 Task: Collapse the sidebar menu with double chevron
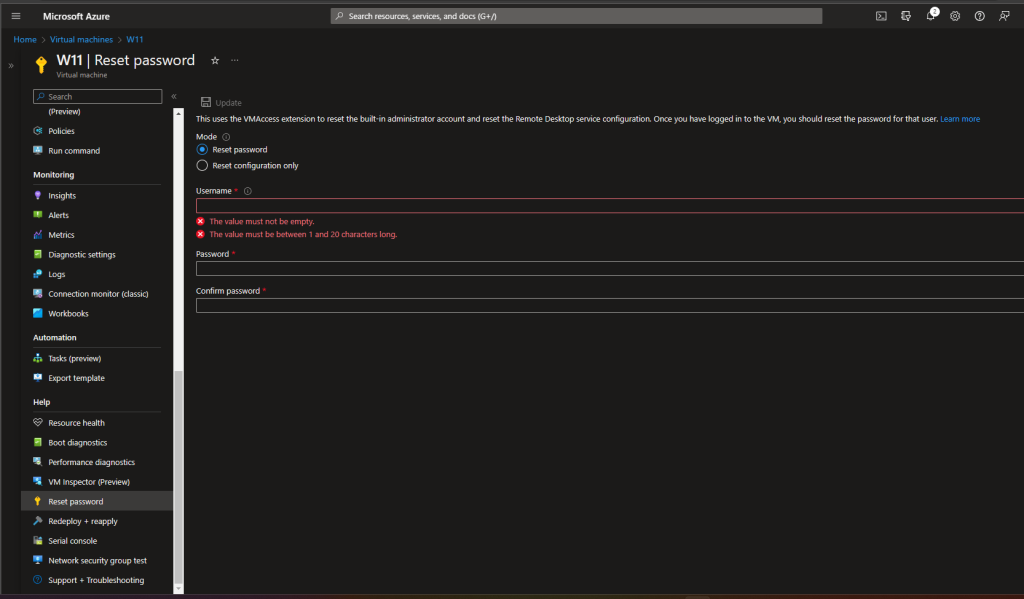tap(173, 97)
